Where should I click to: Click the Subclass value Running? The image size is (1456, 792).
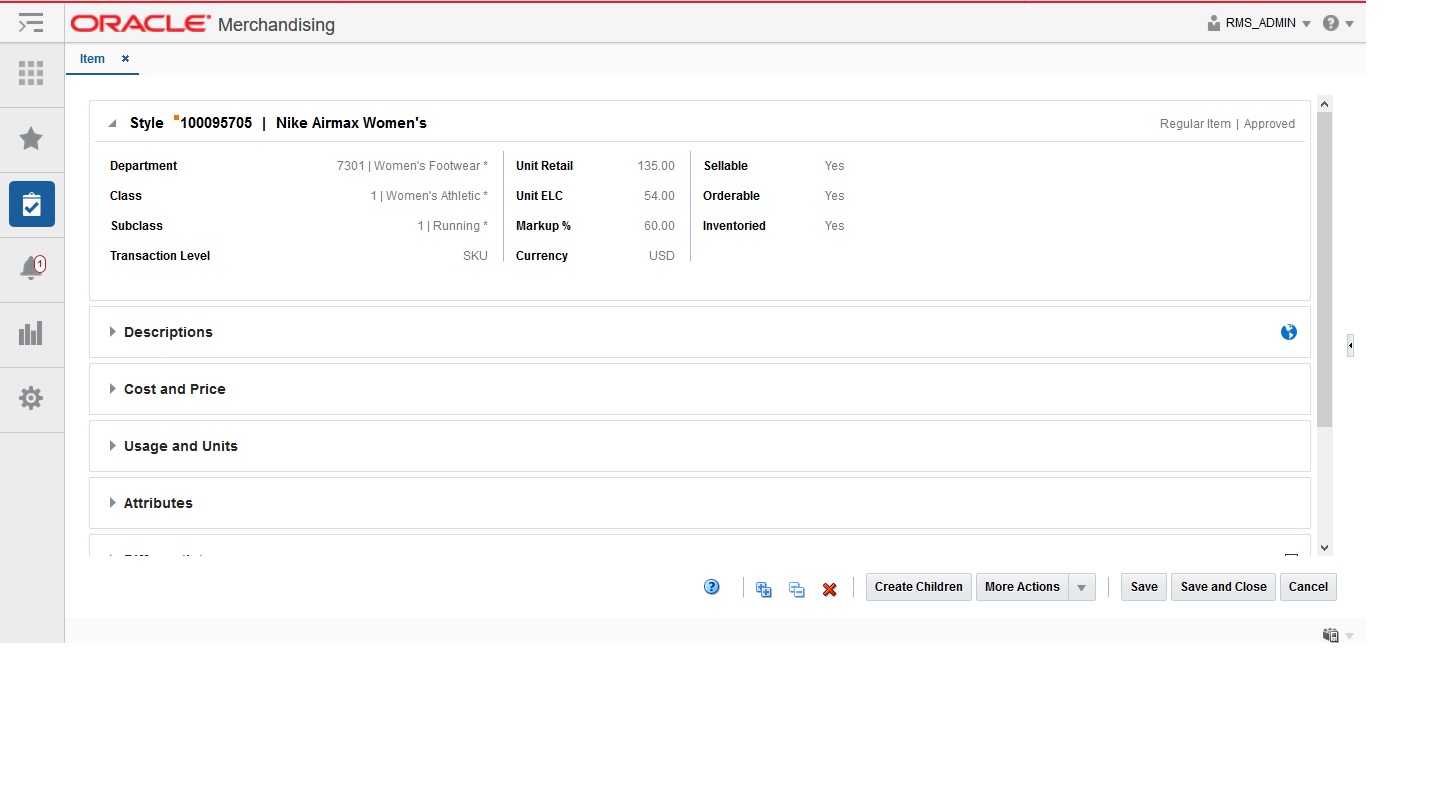[452, 226]
